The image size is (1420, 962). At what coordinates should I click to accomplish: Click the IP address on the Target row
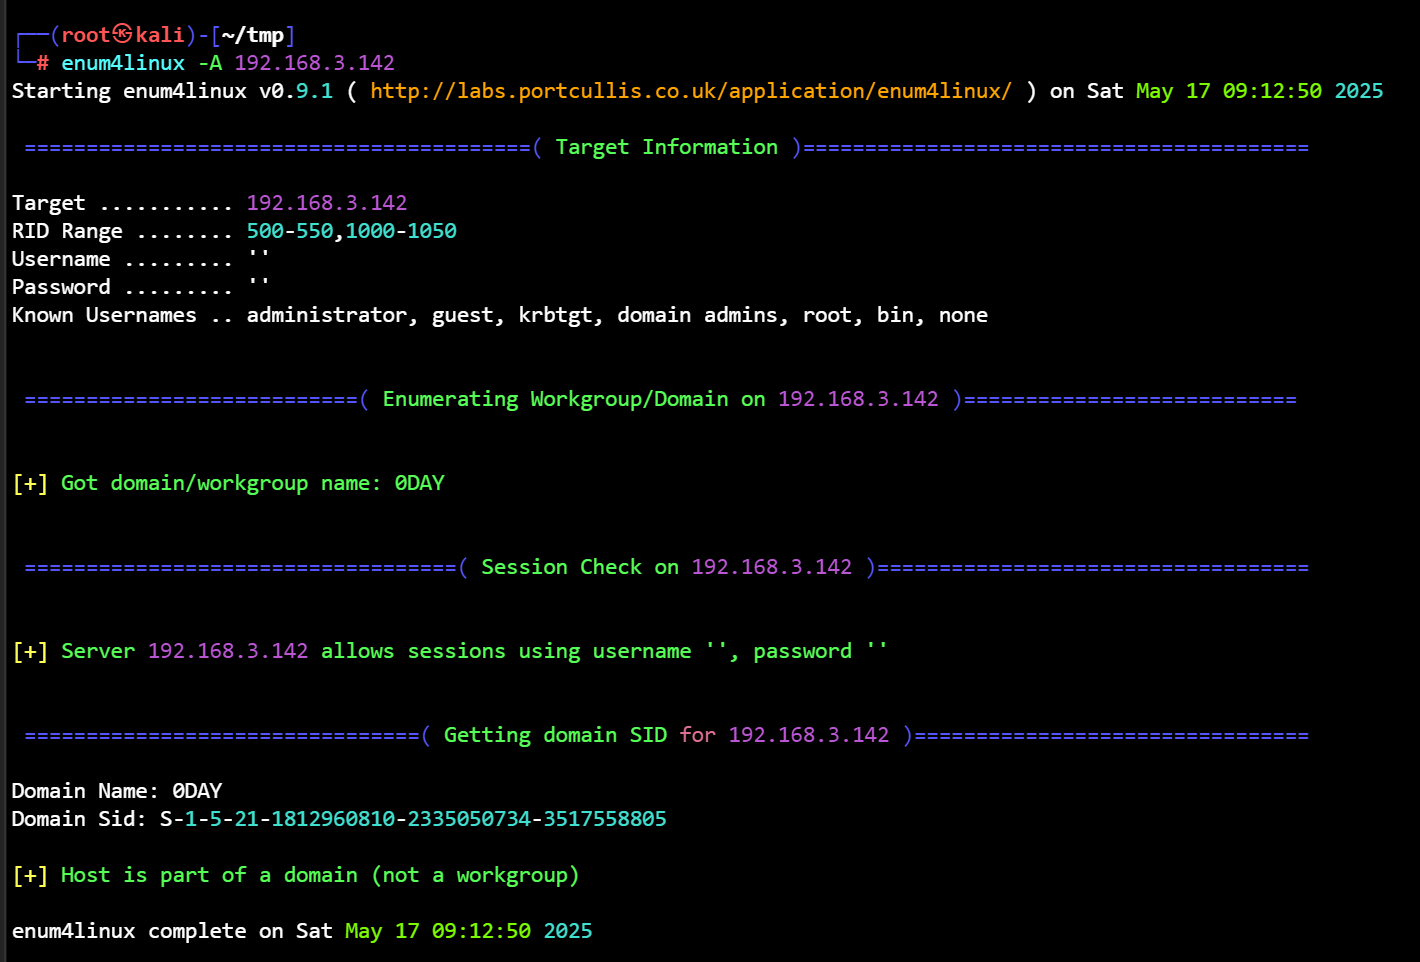pyautogui.click(x=327, y=203)
